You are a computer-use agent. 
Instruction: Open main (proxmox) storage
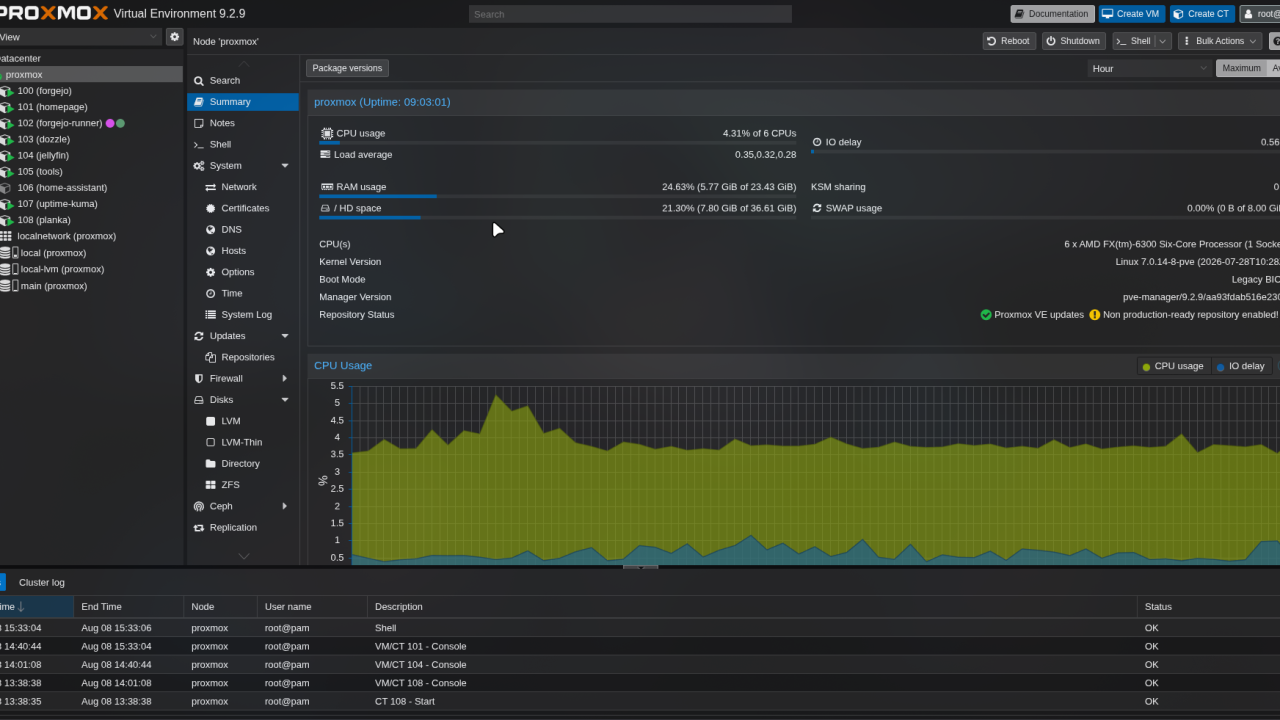[53, 286]
